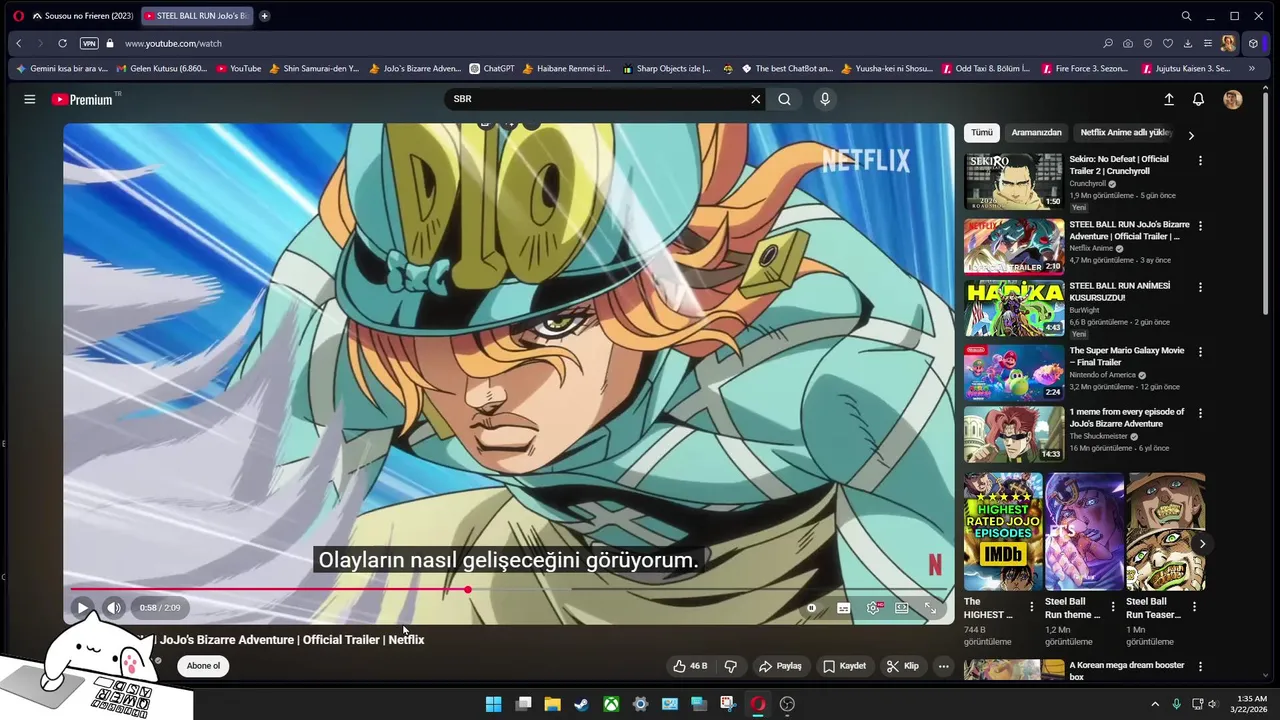This screenshot has height=720, width=1280.
Task: Show more bookmarks with the double chevron
Action: click(1251, 69)
